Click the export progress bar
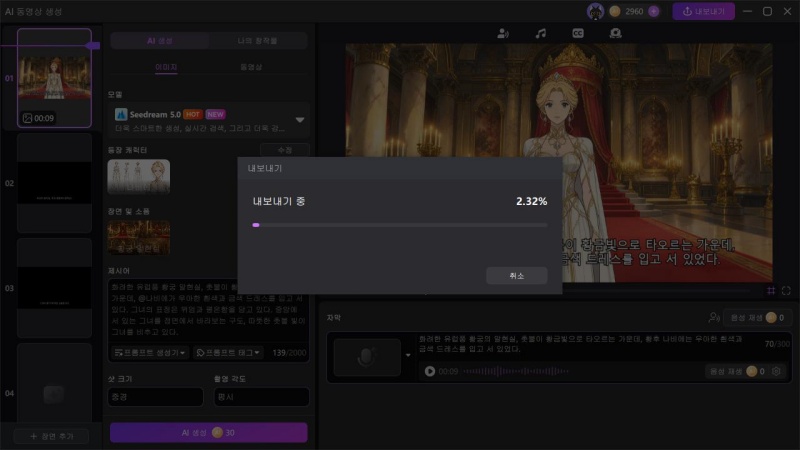 coord(399,224)
